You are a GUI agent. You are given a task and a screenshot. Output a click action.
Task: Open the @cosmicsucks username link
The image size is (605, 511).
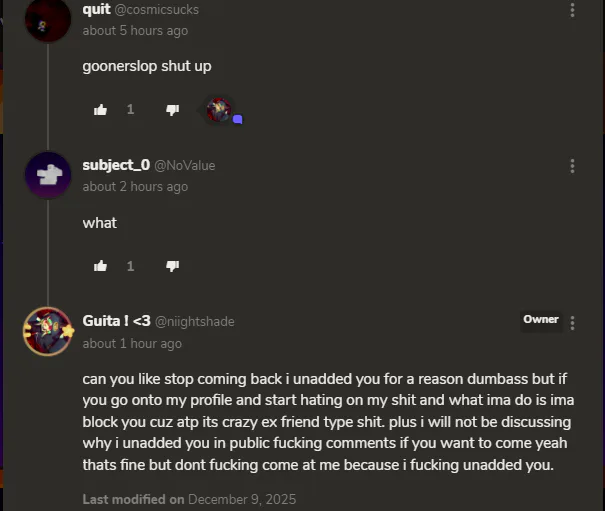click(x=157, y=10)
